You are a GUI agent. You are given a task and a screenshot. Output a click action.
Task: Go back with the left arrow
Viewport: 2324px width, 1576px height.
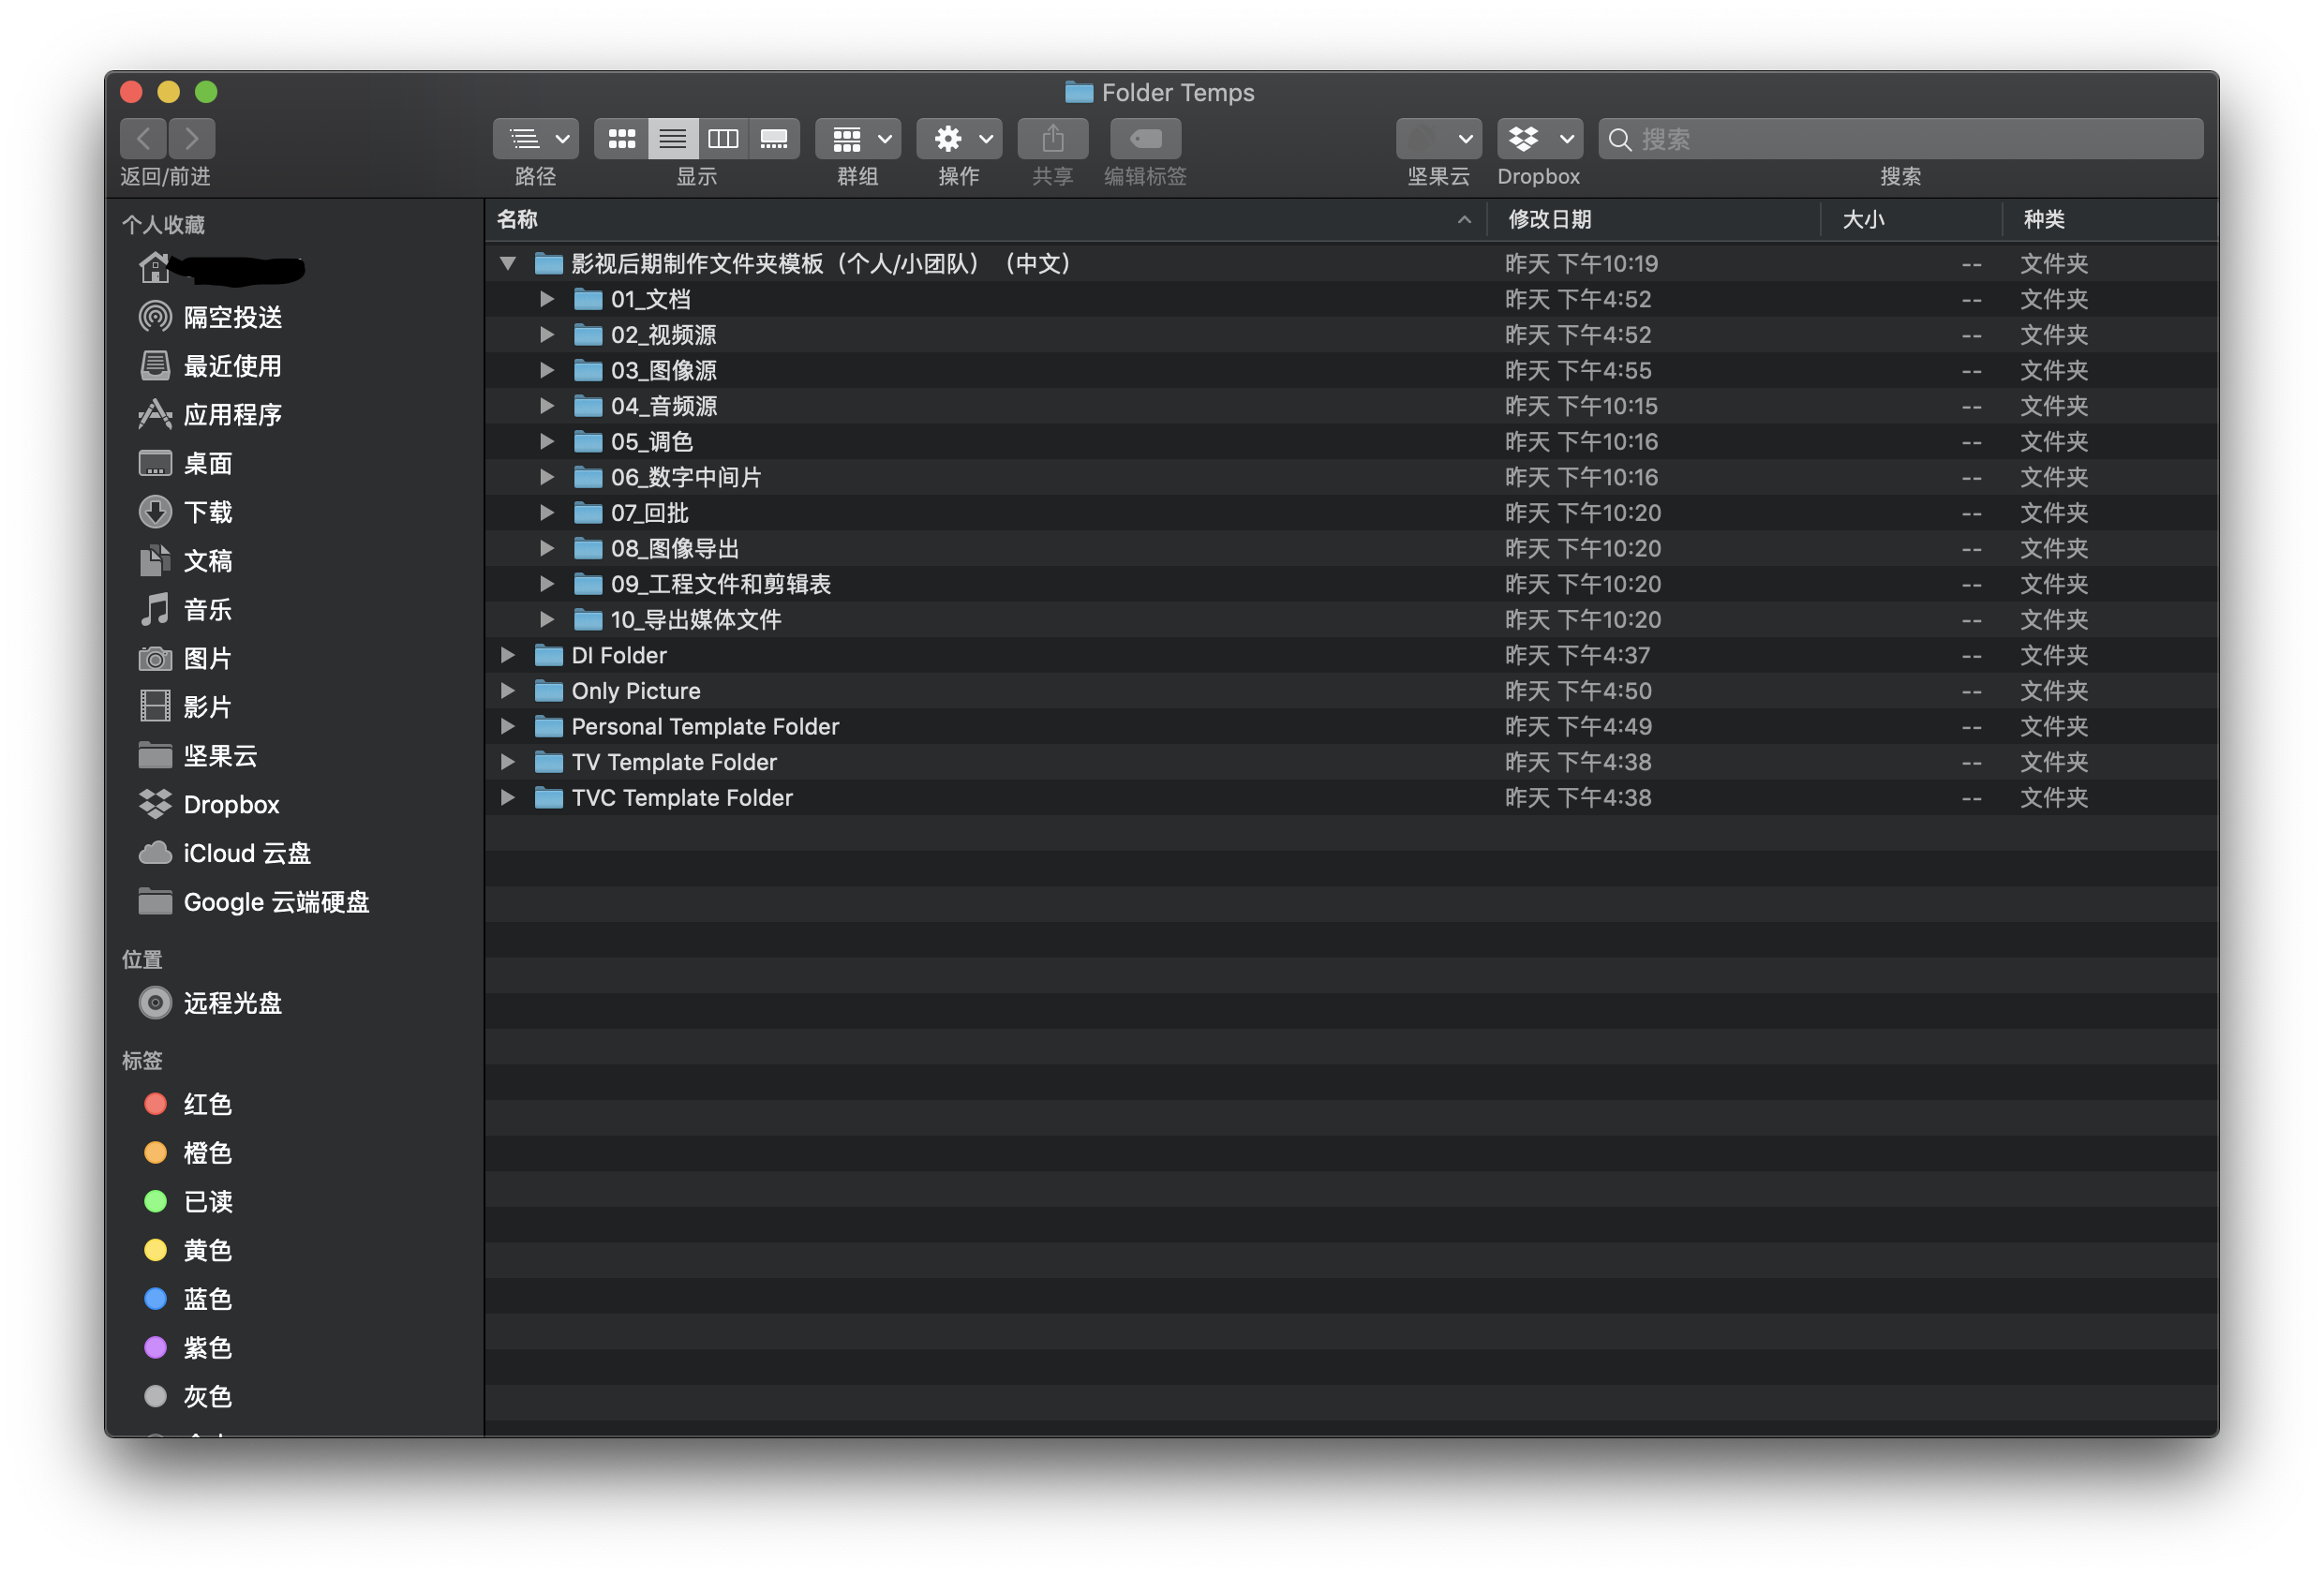[x=143, y=139]
